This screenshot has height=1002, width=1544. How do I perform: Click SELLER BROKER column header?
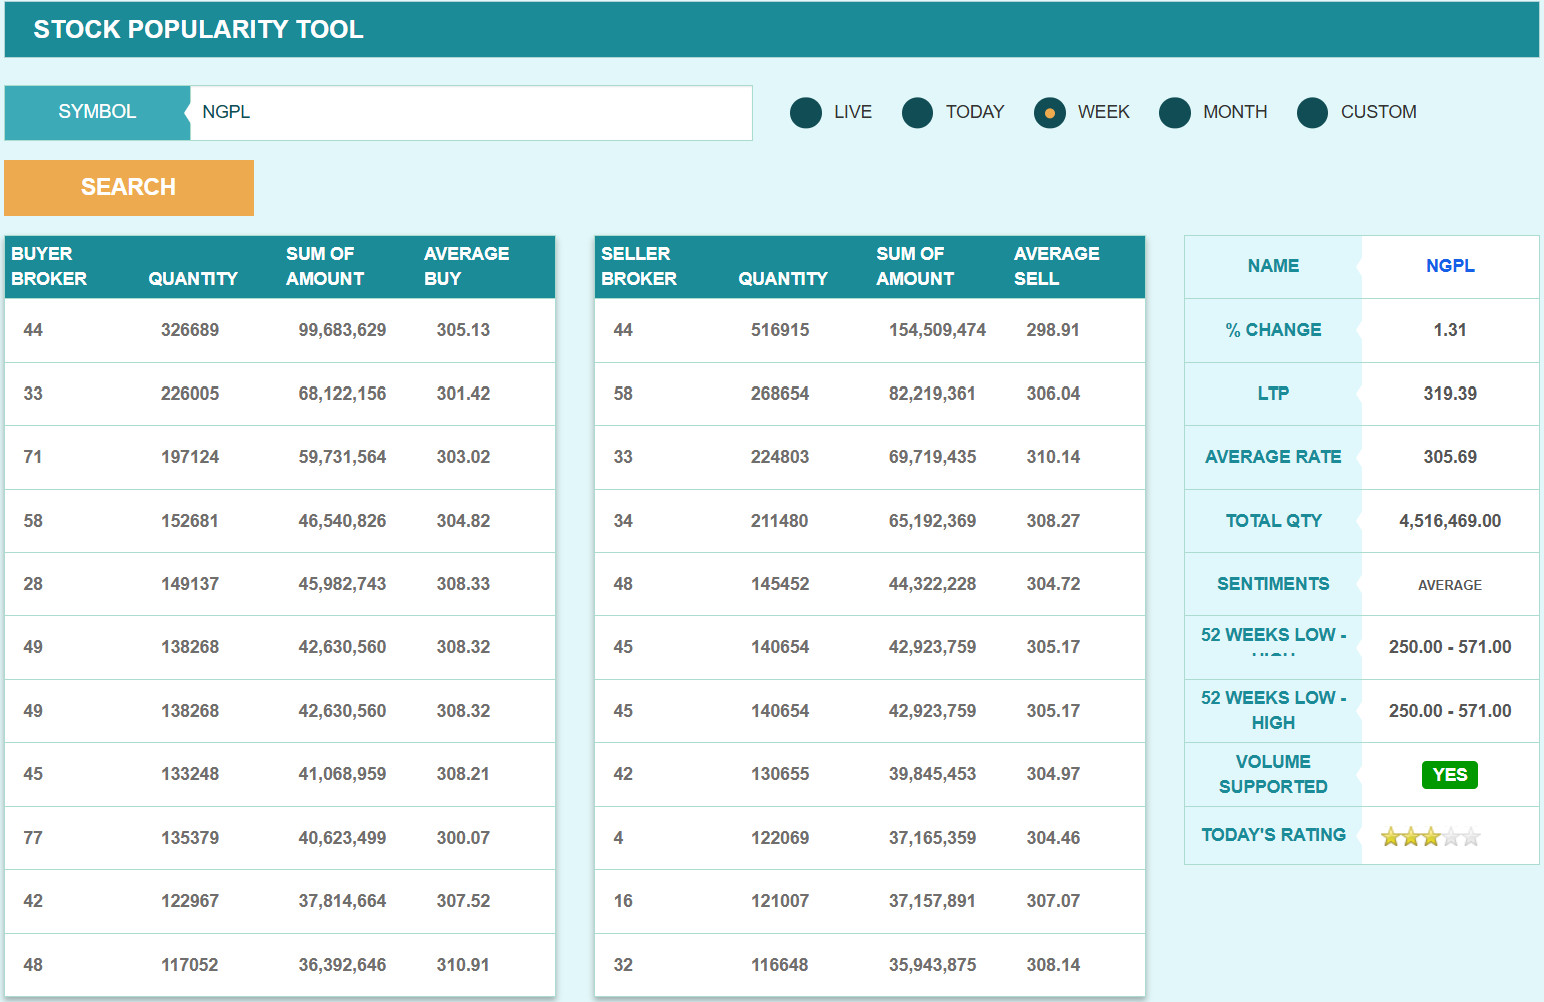point(639,266)
